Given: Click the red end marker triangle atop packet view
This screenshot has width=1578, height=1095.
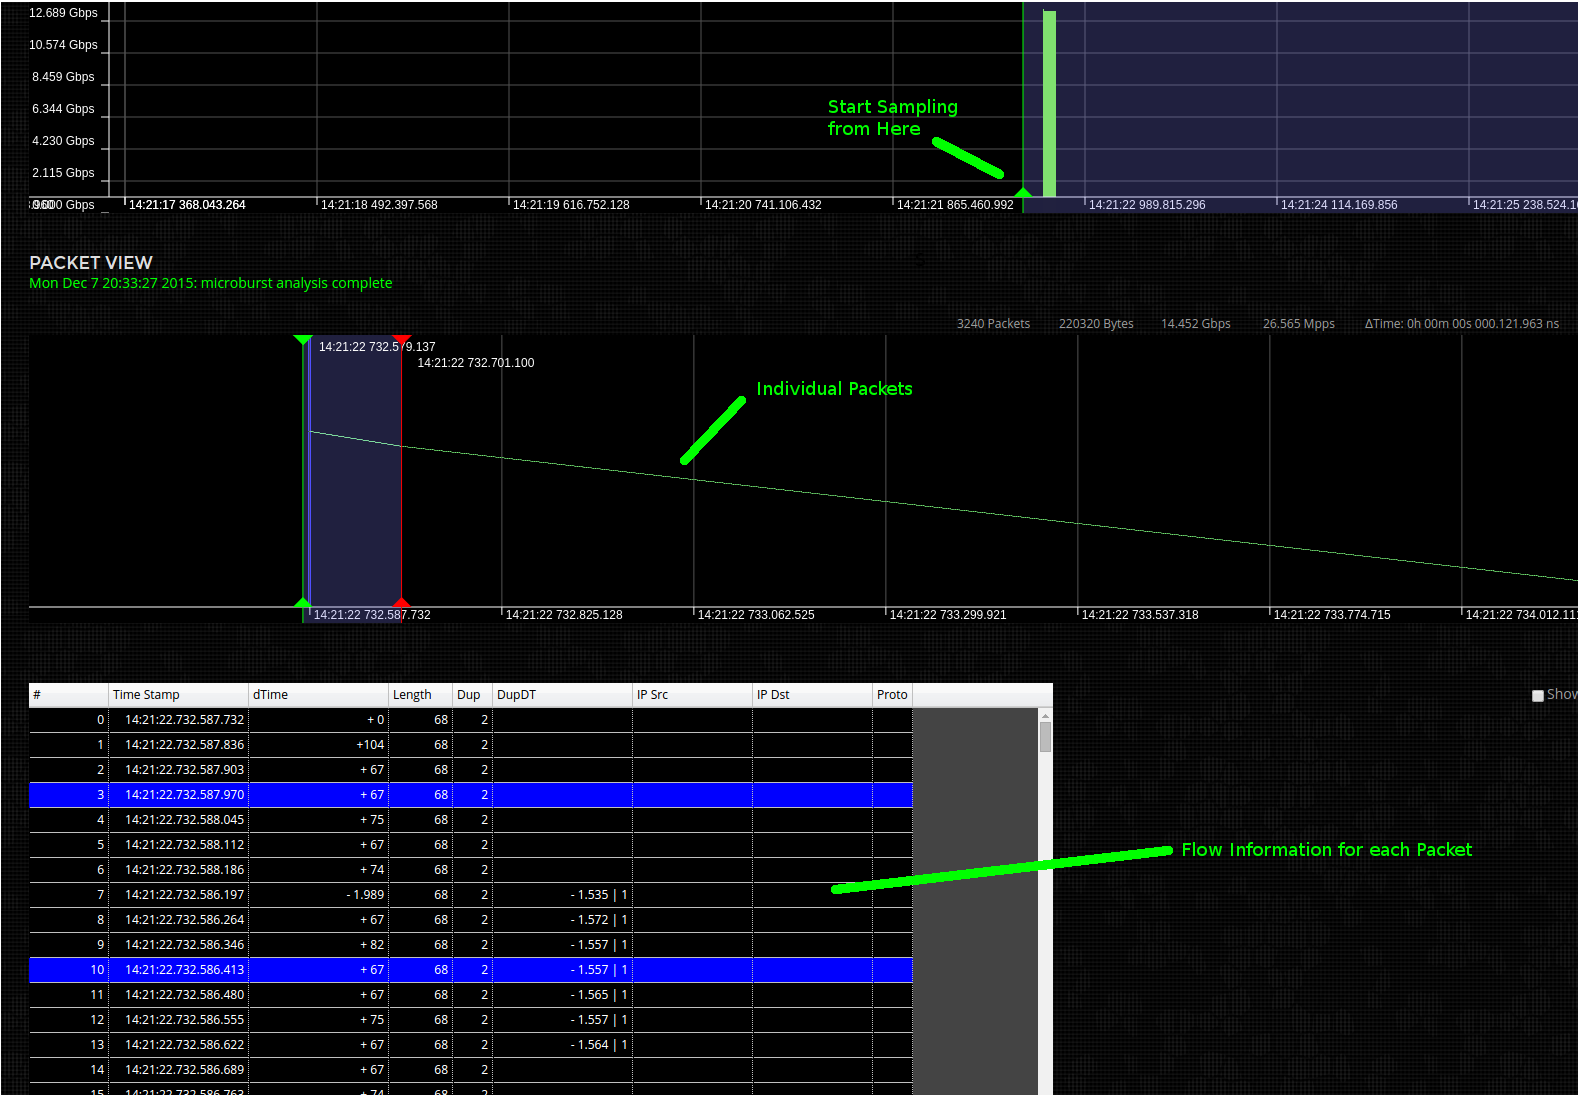Looking at the screenshot, I should click(x=402, y=340).
